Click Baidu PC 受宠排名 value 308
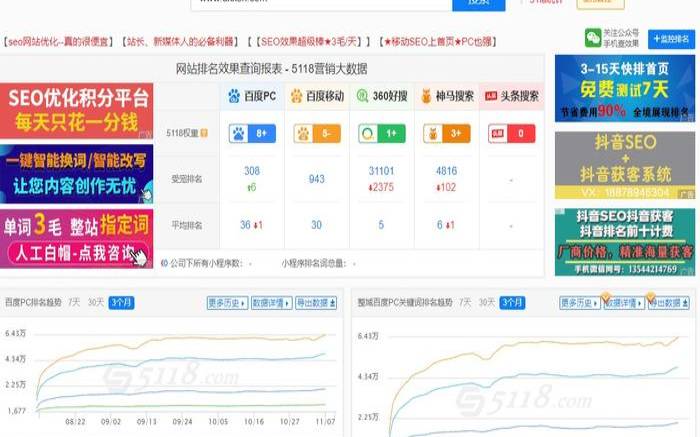The width and height of the screenshot is (700, 437). (x=252, y=171)
